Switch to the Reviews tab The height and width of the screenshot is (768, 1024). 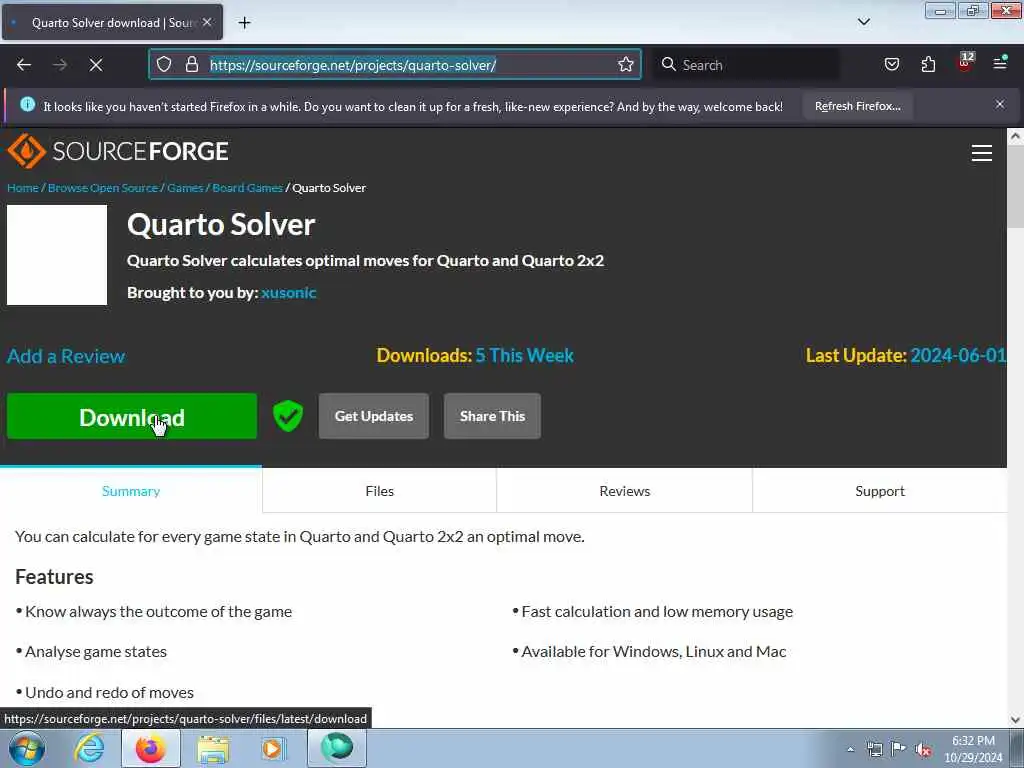click(x=625, y=490)
